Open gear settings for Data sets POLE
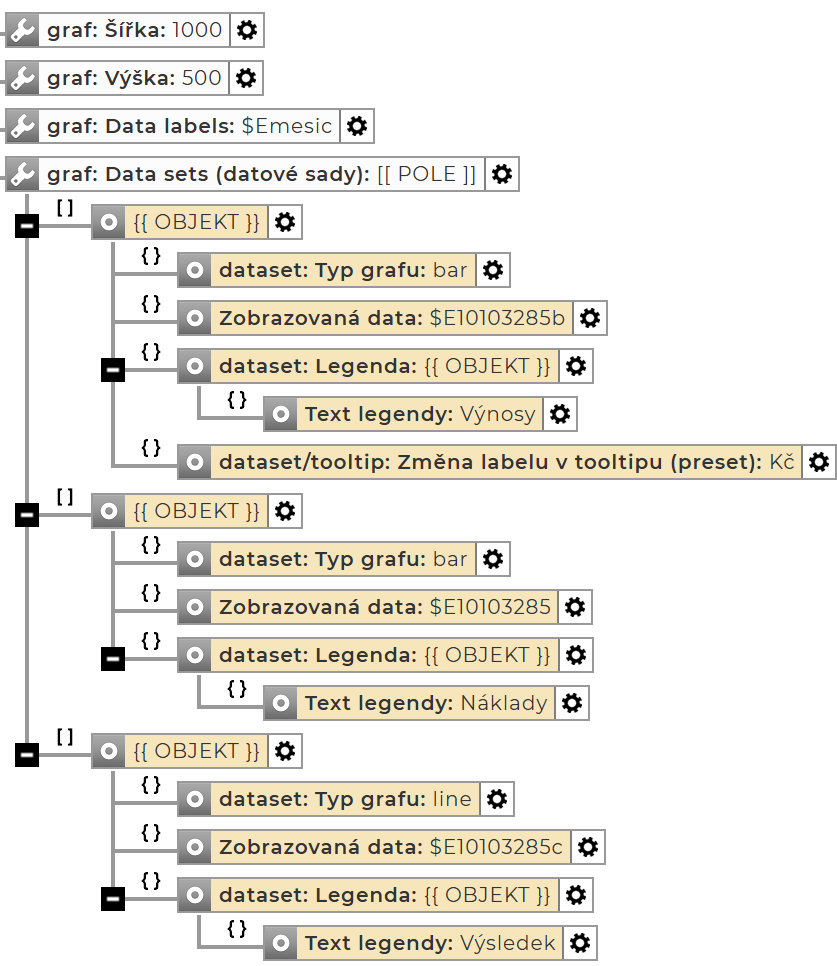 coord(502,174)
